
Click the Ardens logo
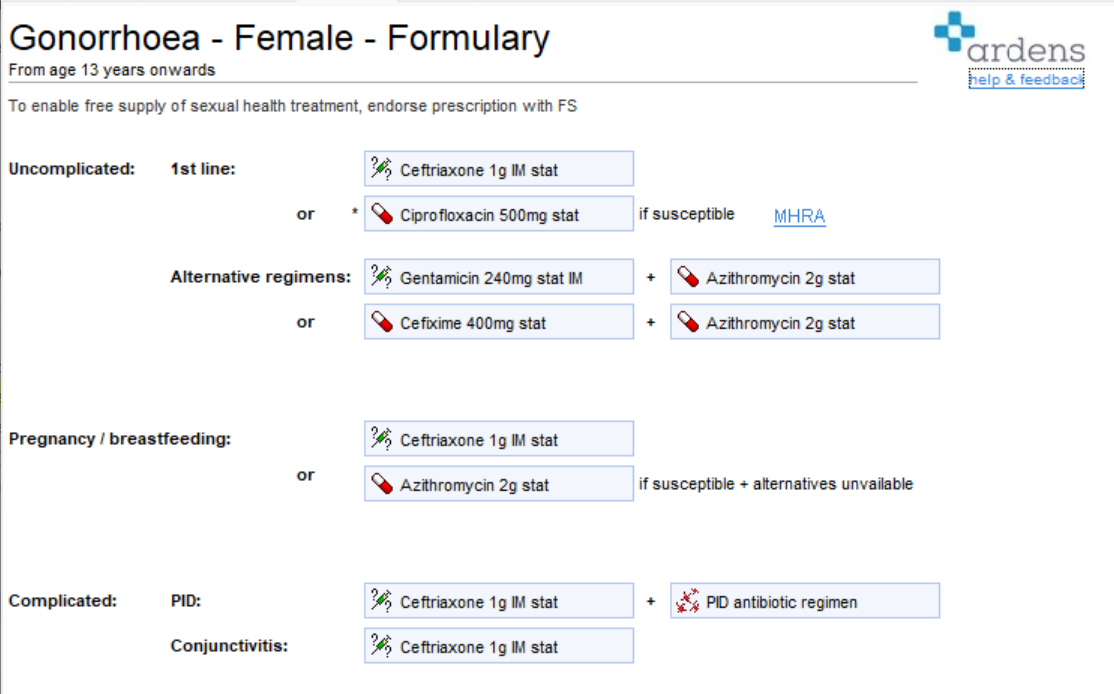point(1010,38)
